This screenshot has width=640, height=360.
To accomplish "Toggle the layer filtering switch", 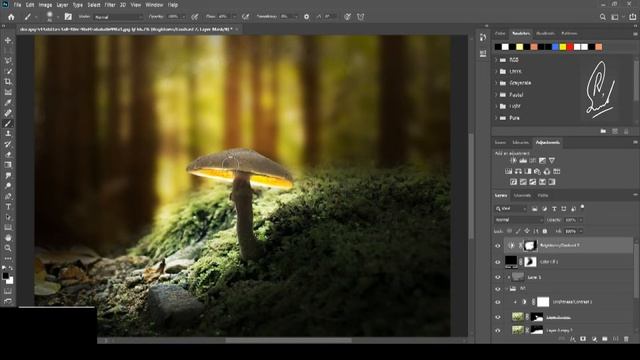I will (x=582, y=207).
